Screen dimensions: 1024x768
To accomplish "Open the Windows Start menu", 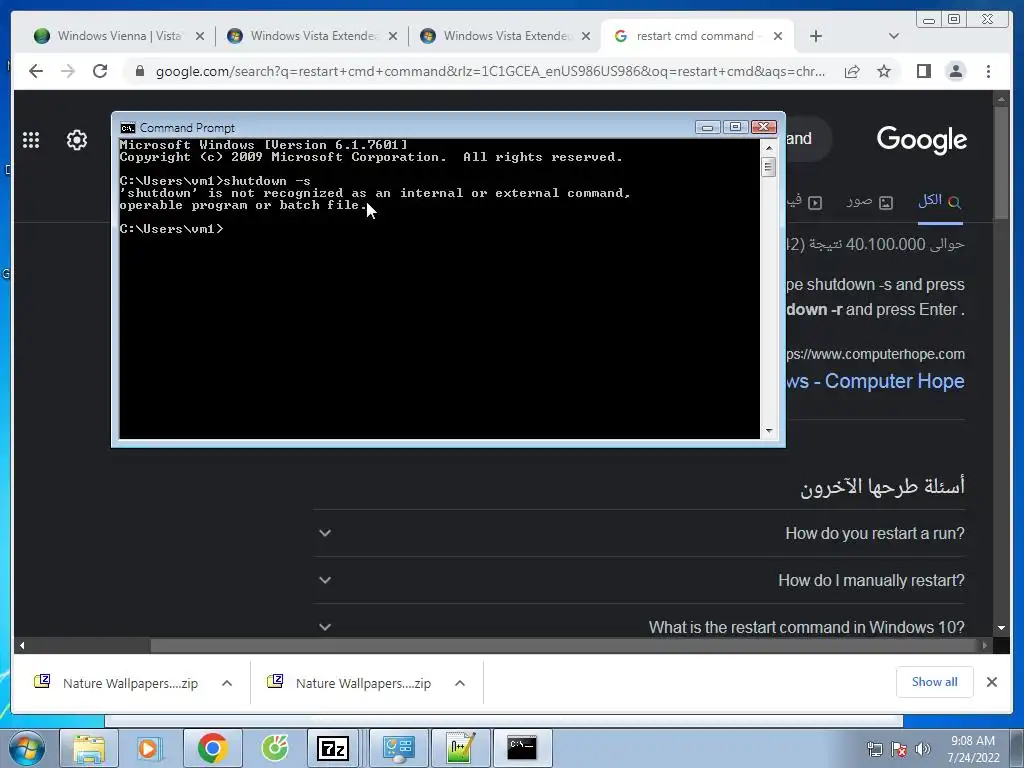I will tap(25, 748).
